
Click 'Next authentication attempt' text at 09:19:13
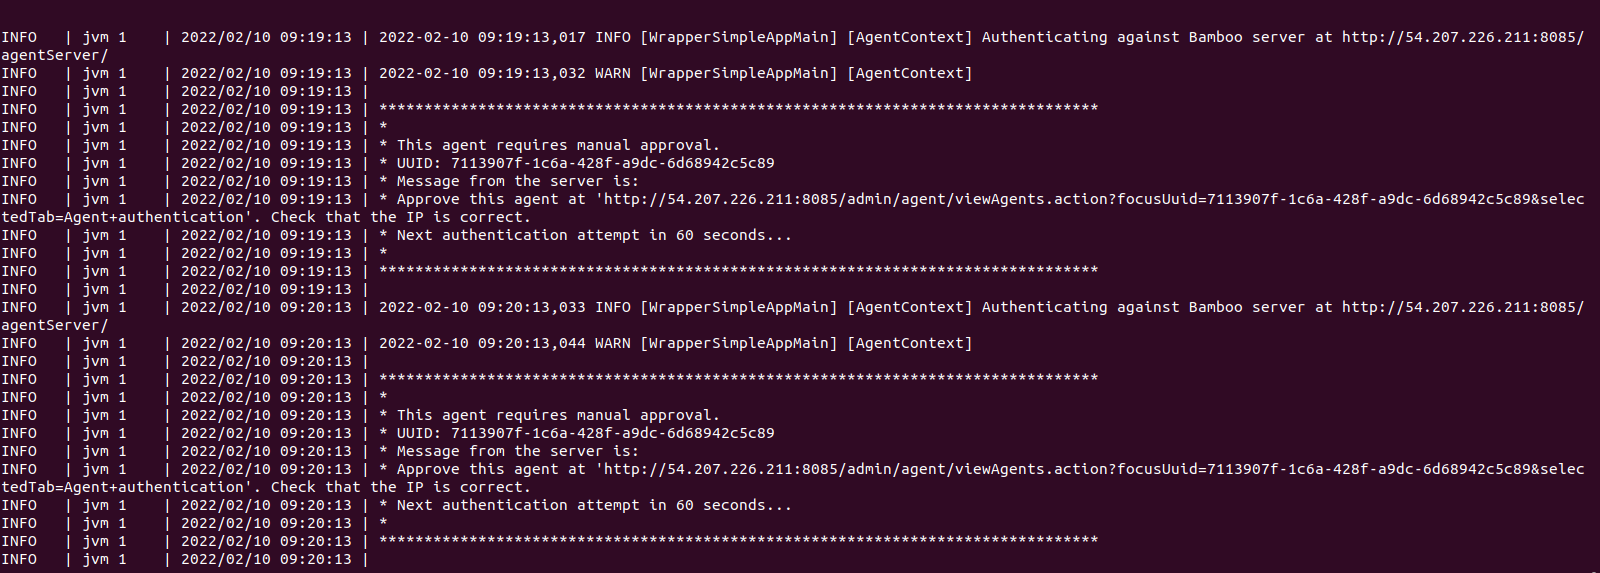[x=518, y=235]
